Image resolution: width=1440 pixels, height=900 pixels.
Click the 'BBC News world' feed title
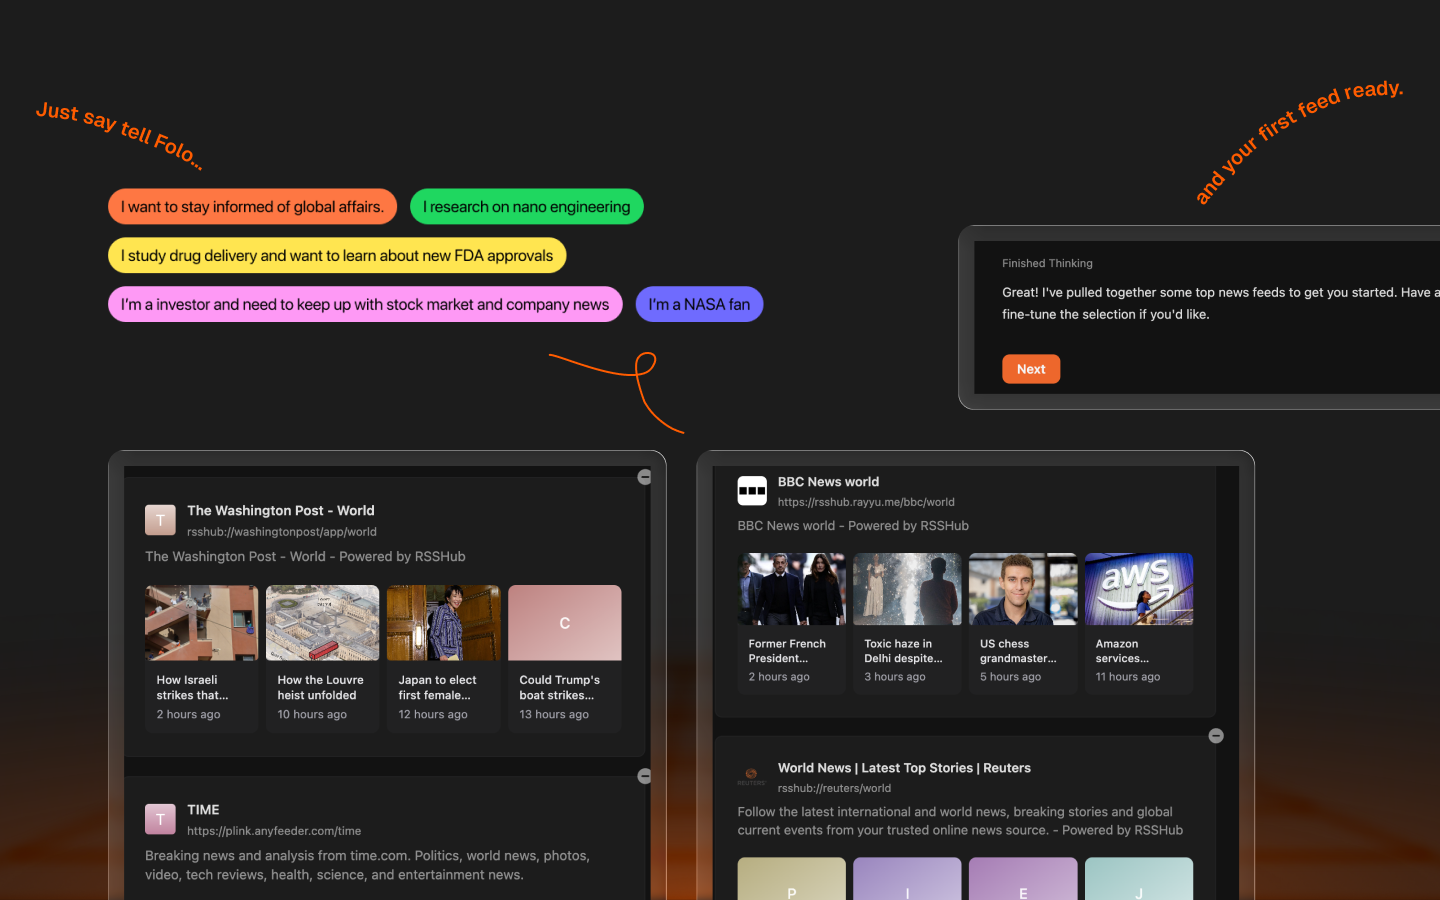(x=828, y=482)
